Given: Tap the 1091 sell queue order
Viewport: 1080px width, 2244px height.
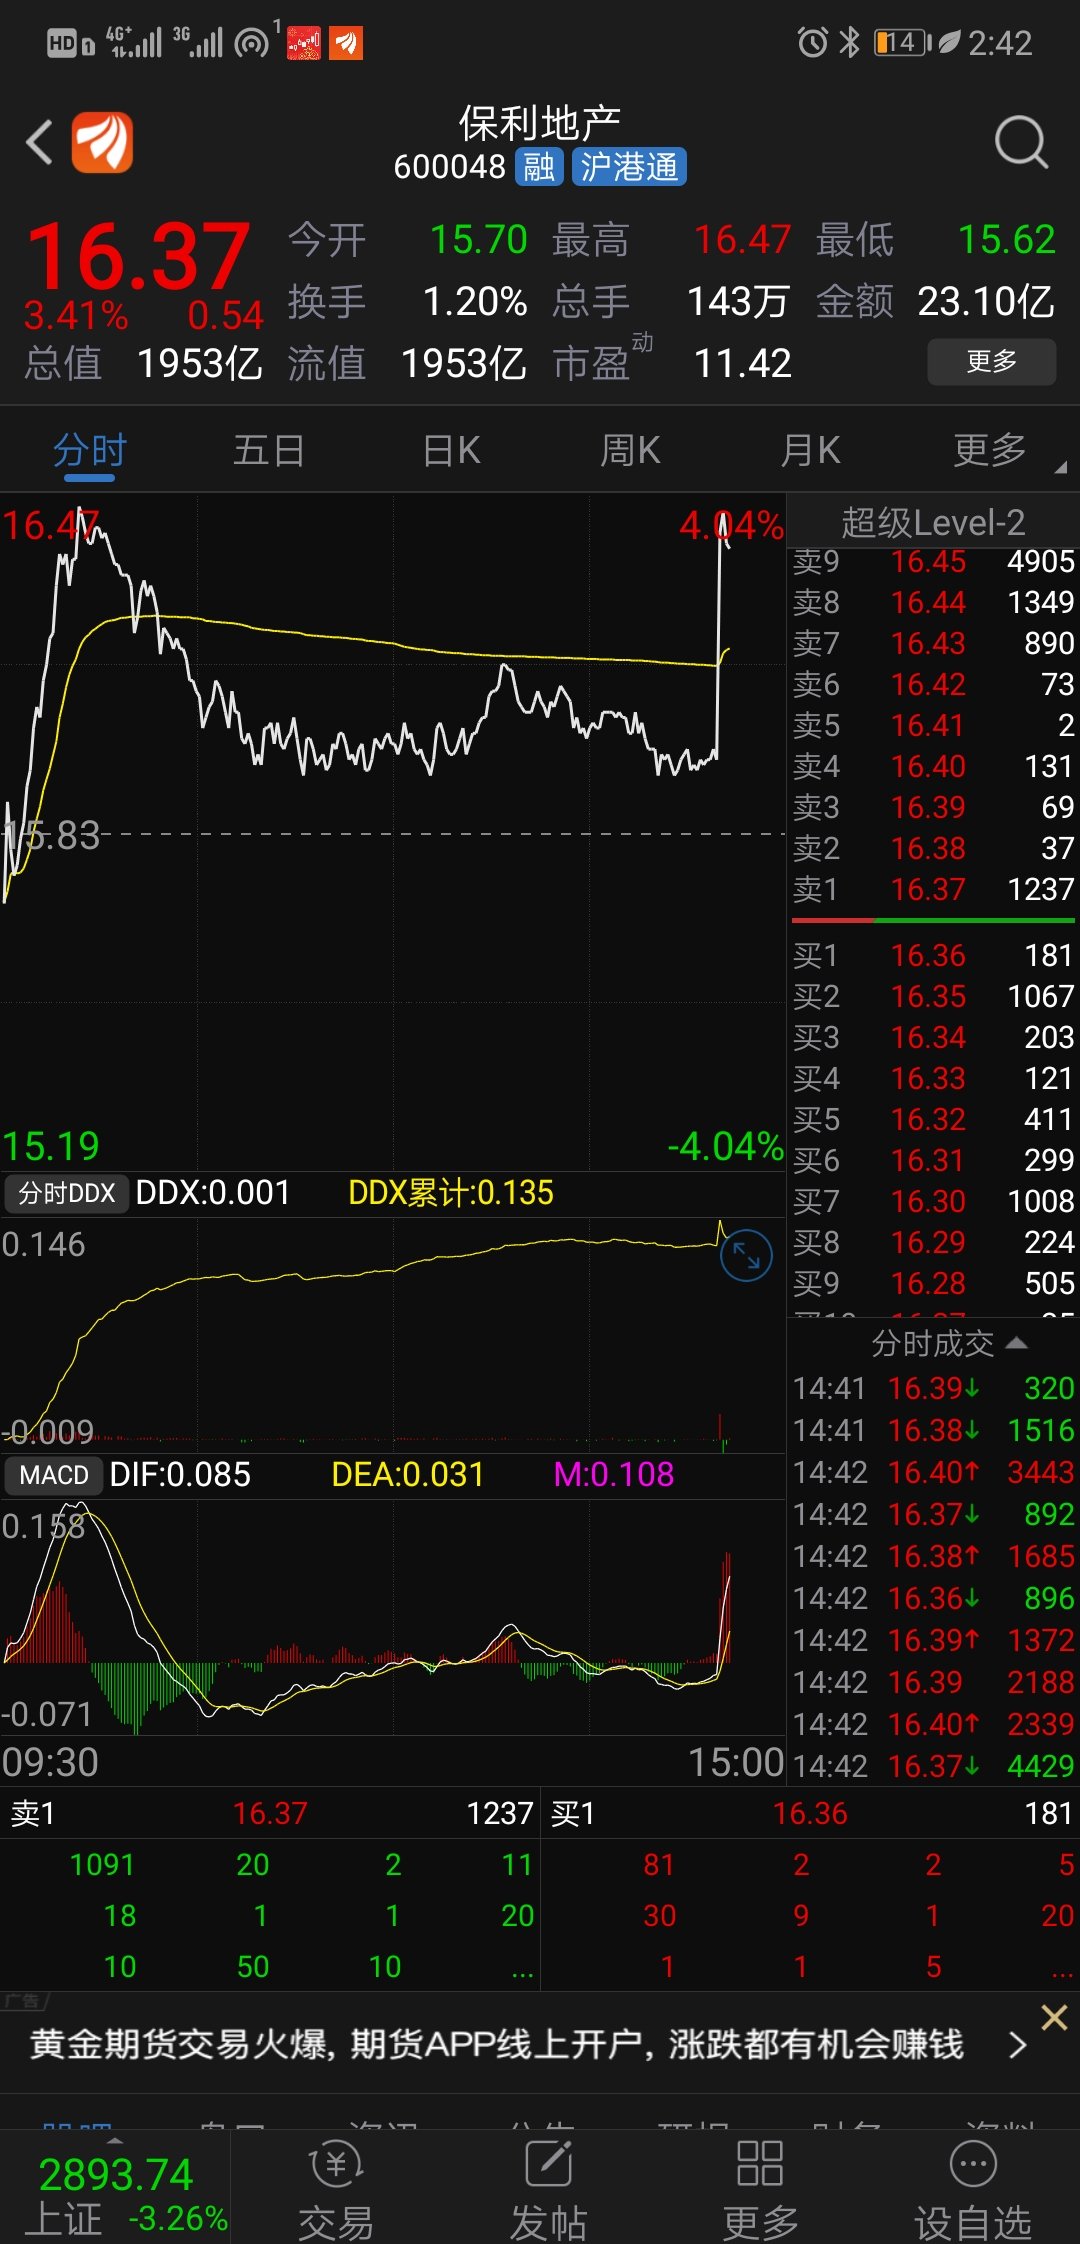Looking at the screenshot, I should (102, 1865).
